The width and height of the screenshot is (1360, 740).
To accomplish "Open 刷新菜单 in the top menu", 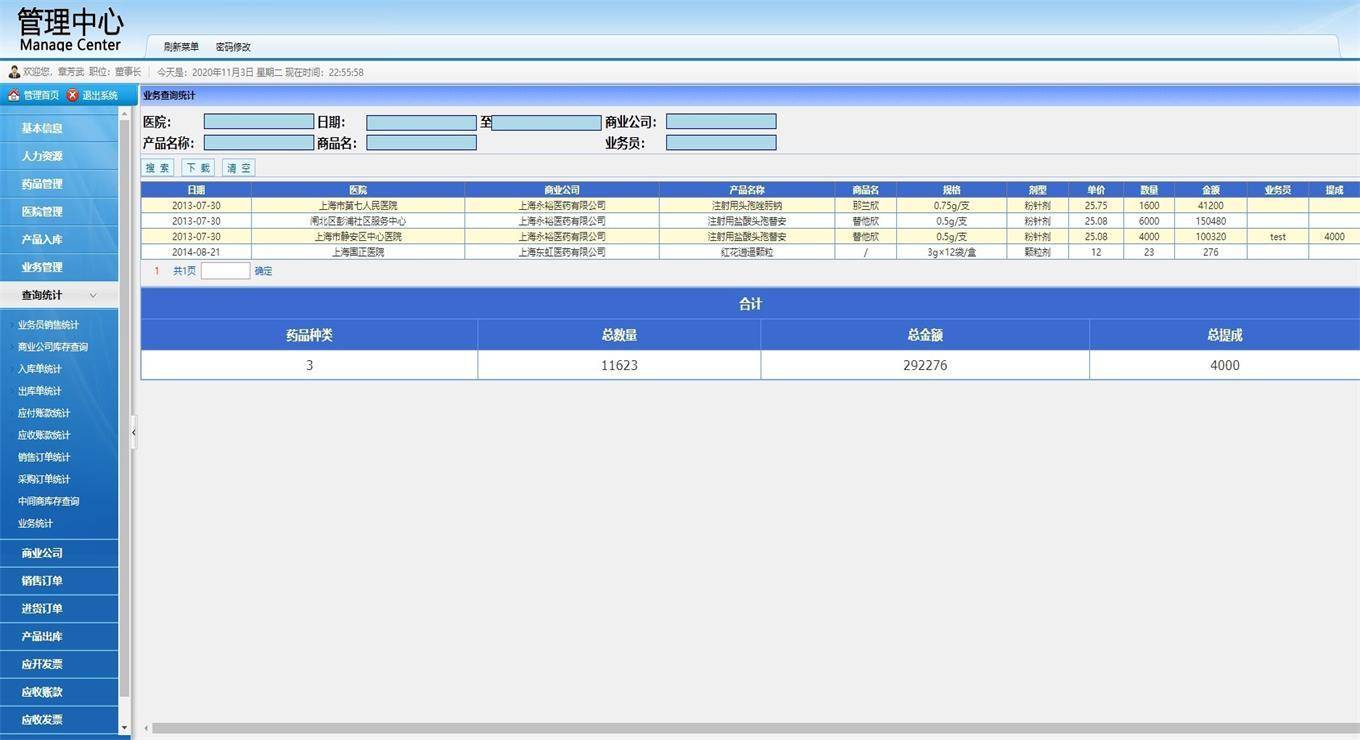I will pyautogui.click(x=181, y=47).
